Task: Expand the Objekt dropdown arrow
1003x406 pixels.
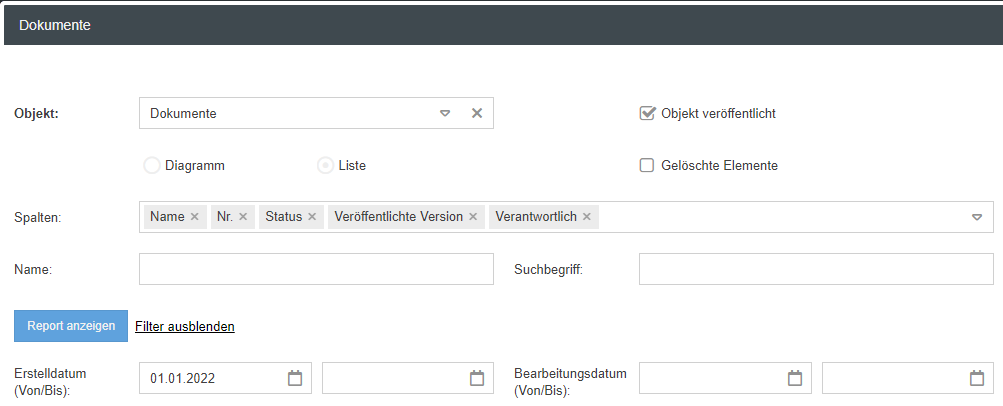Action: click(446, 113)
